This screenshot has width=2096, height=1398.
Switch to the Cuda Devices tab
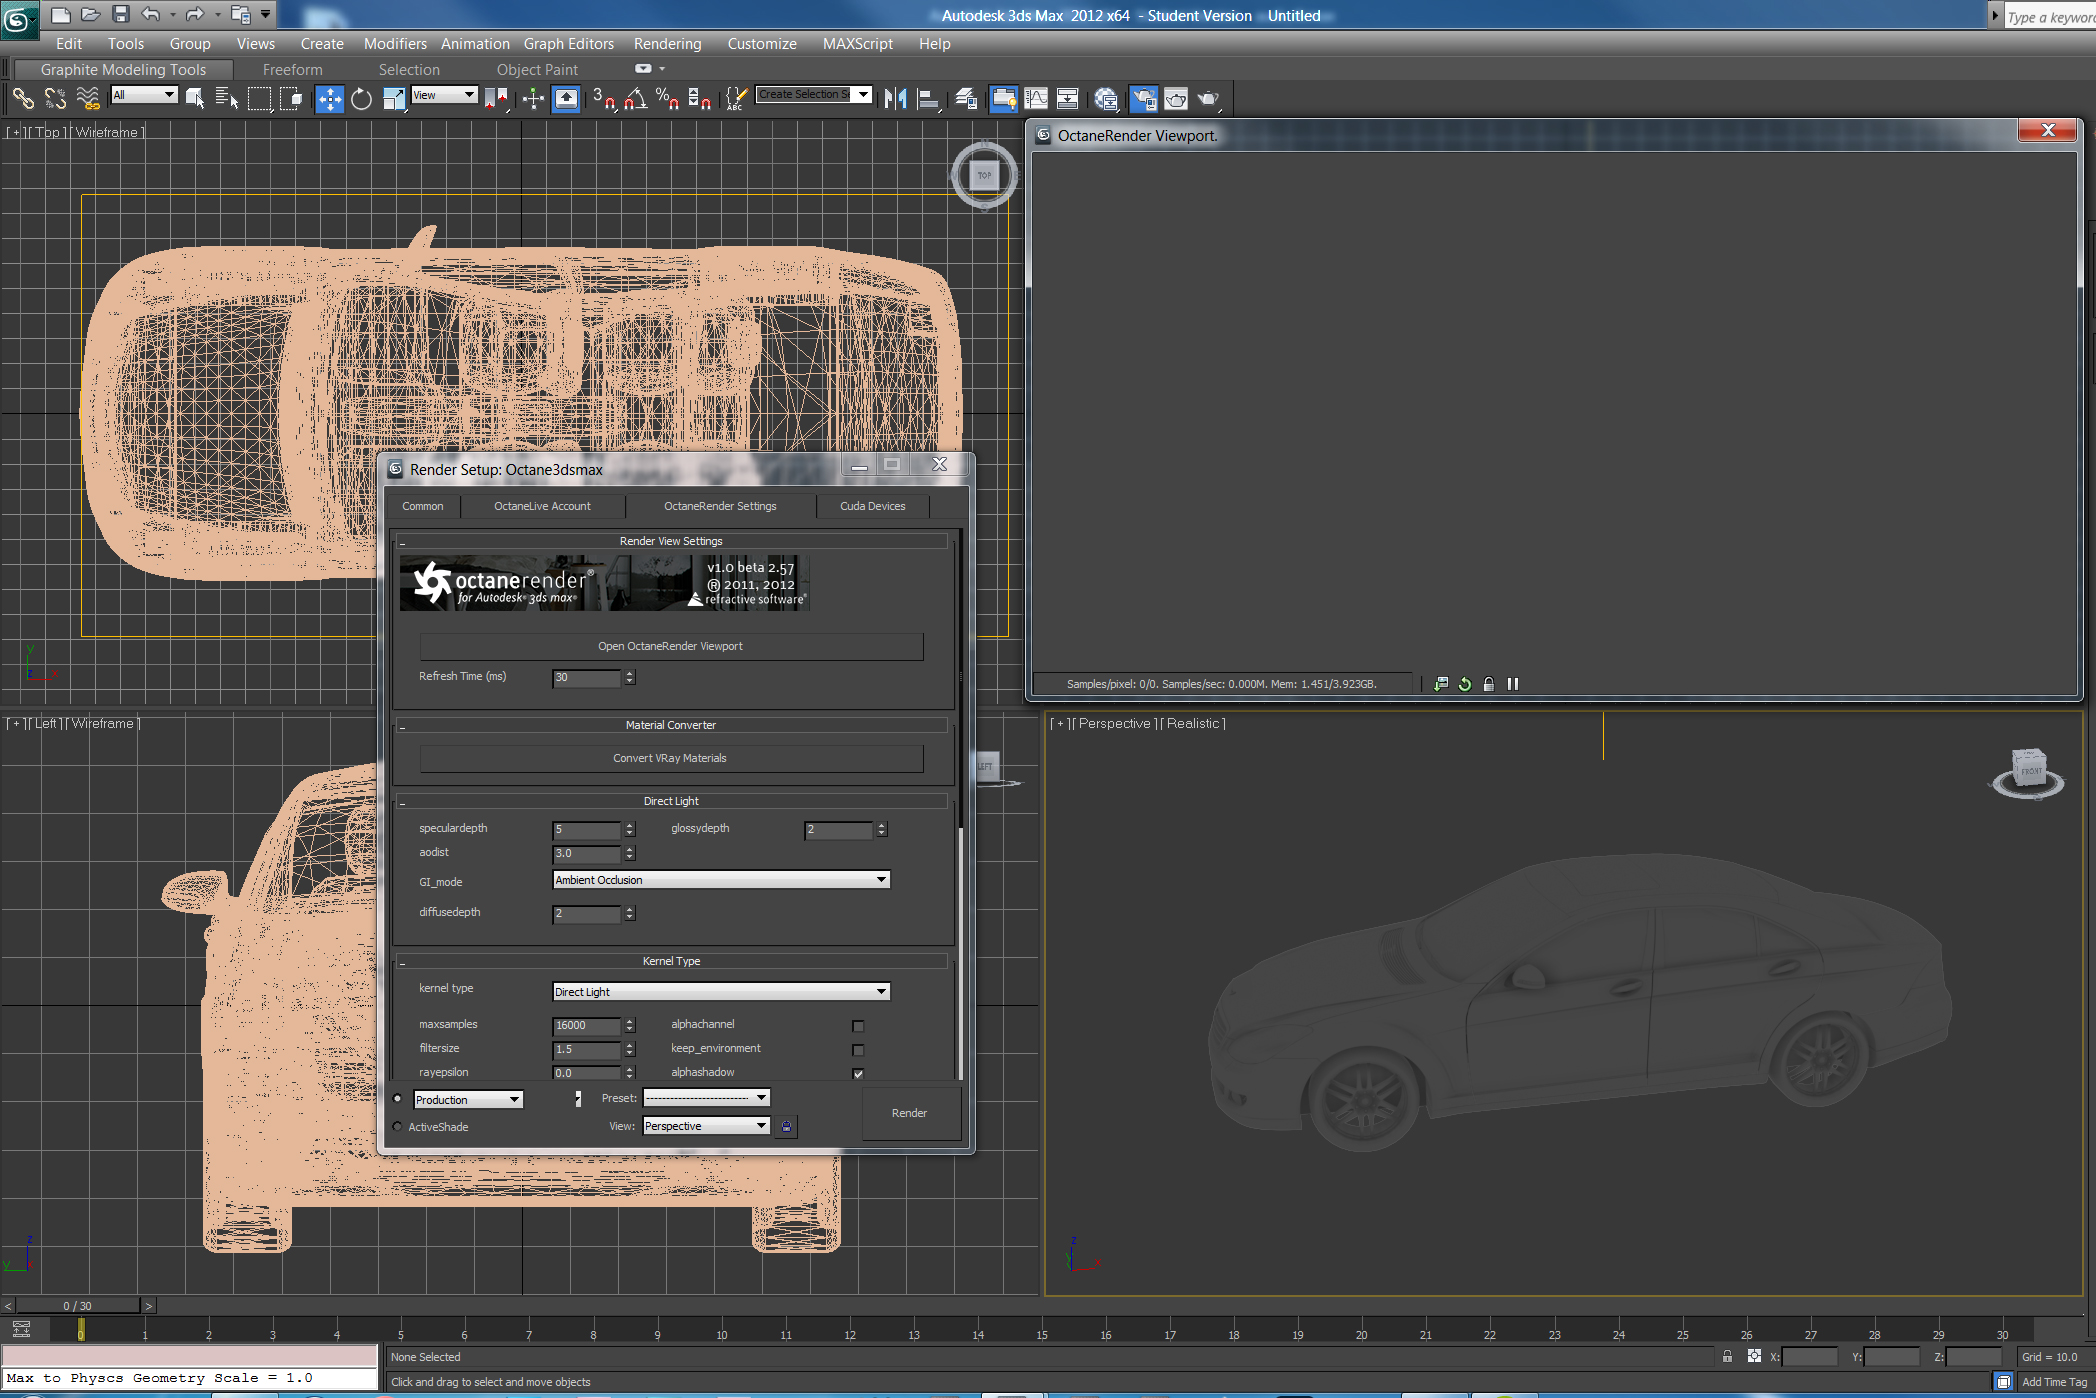tap(872, 506)
